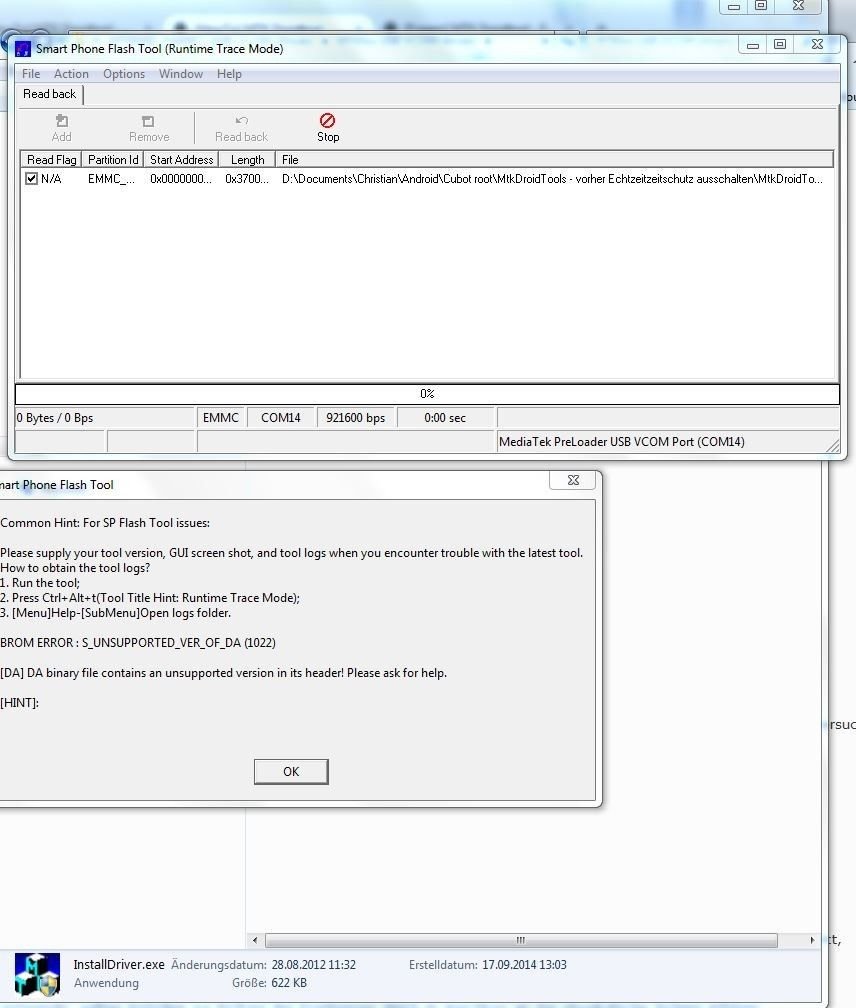This screenshot has height=1008, width=856.
Task: Maximize the Smart Phone Flash Tool window
Action: click(780, 44)
